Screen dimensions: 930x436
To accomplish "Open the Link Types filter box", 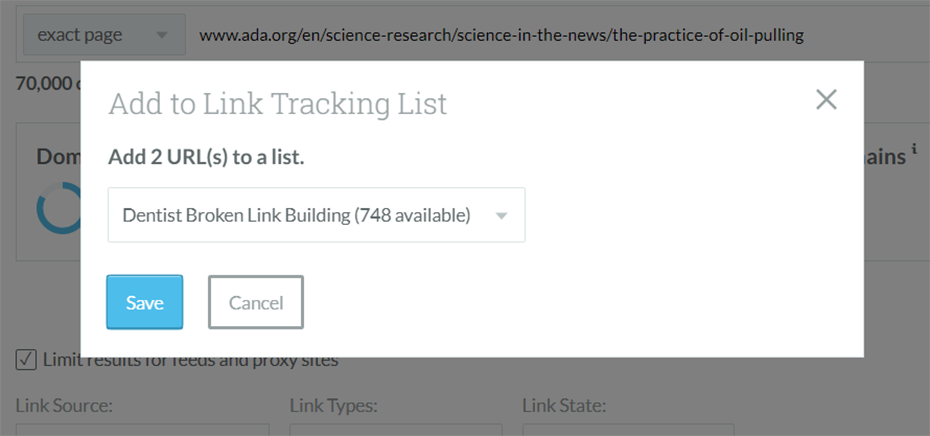I will [x=396, y=430].
